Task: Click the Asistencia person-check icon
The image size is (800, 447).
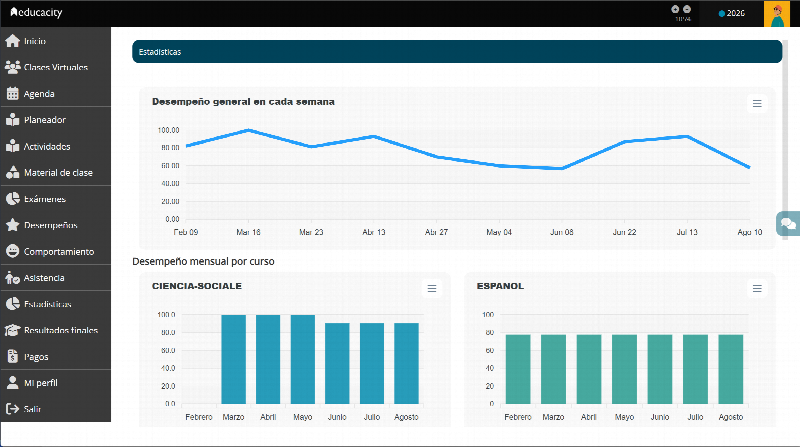Action: coord(12,278)
